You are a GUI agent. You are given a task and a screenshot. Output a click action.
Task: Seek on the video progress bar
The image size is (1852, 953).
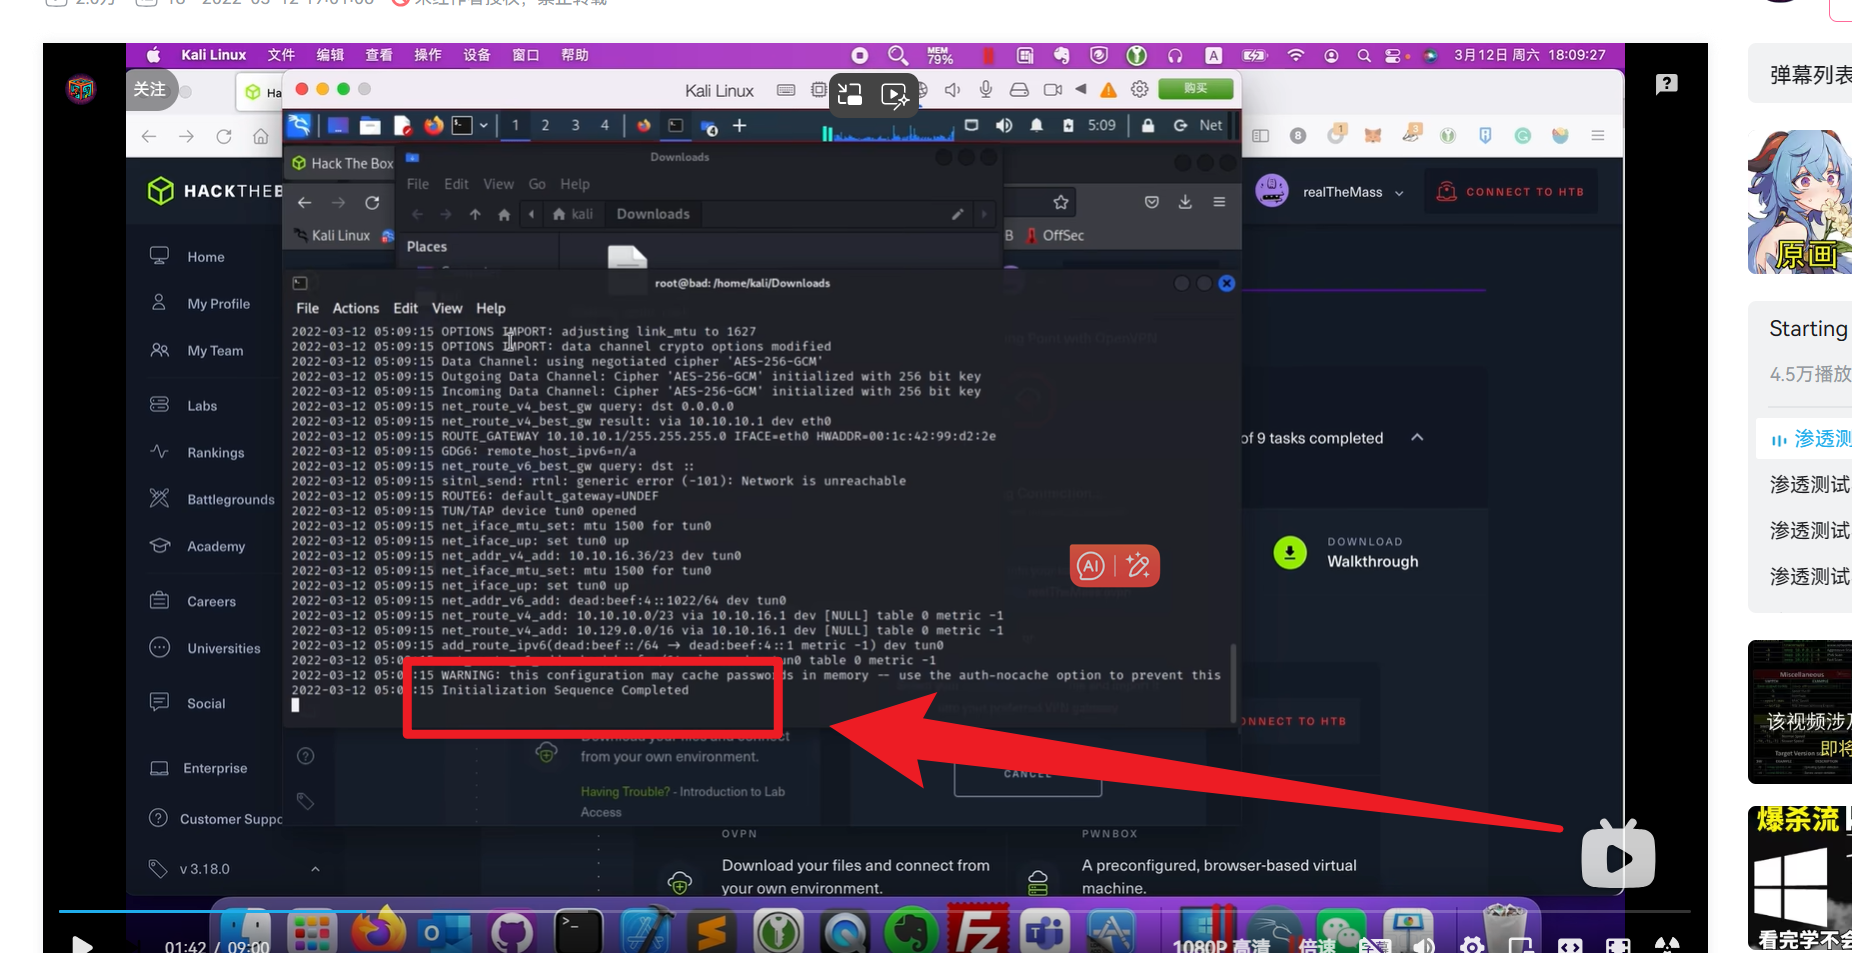tap(874, 911)
